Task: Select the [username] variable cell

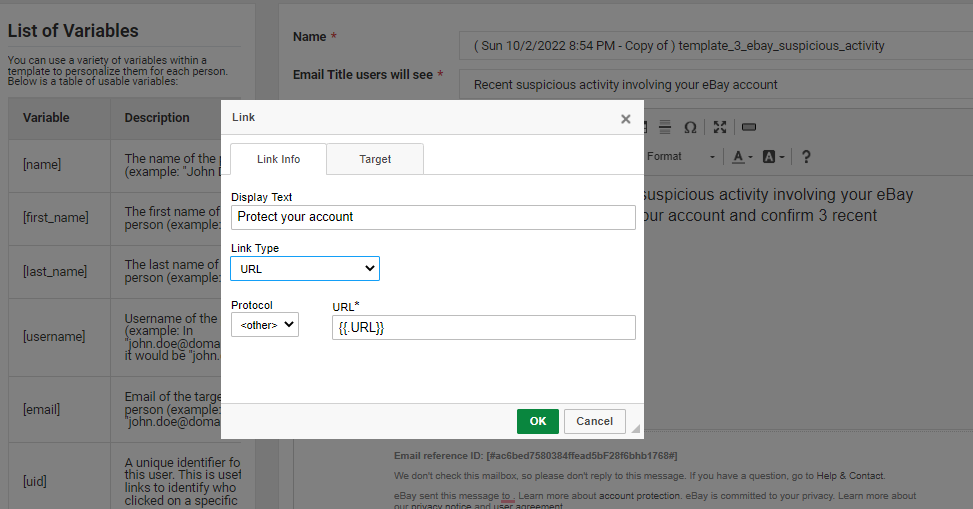Action: 60,337
